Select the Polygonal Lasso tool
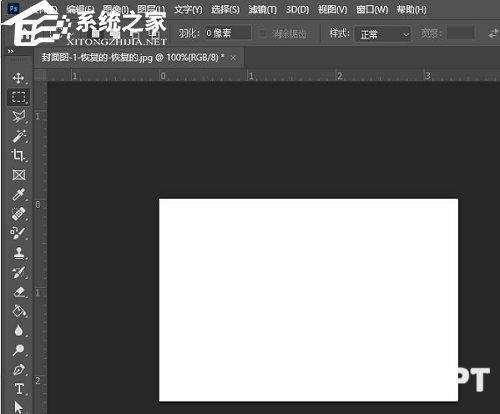Image resolution: width=500 pixels, height=414 pixels. tap(18, 117)
